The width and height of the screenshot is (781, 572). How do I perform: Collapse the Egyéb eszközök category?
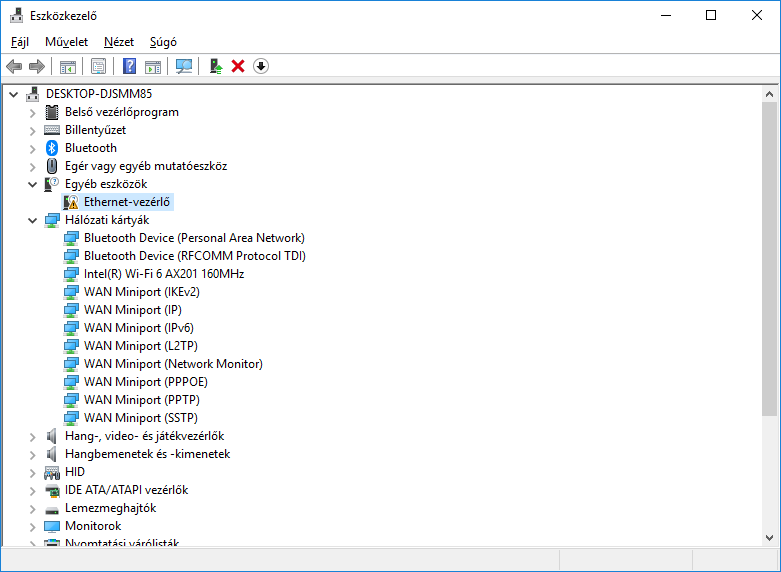click(x=32, y=184)
